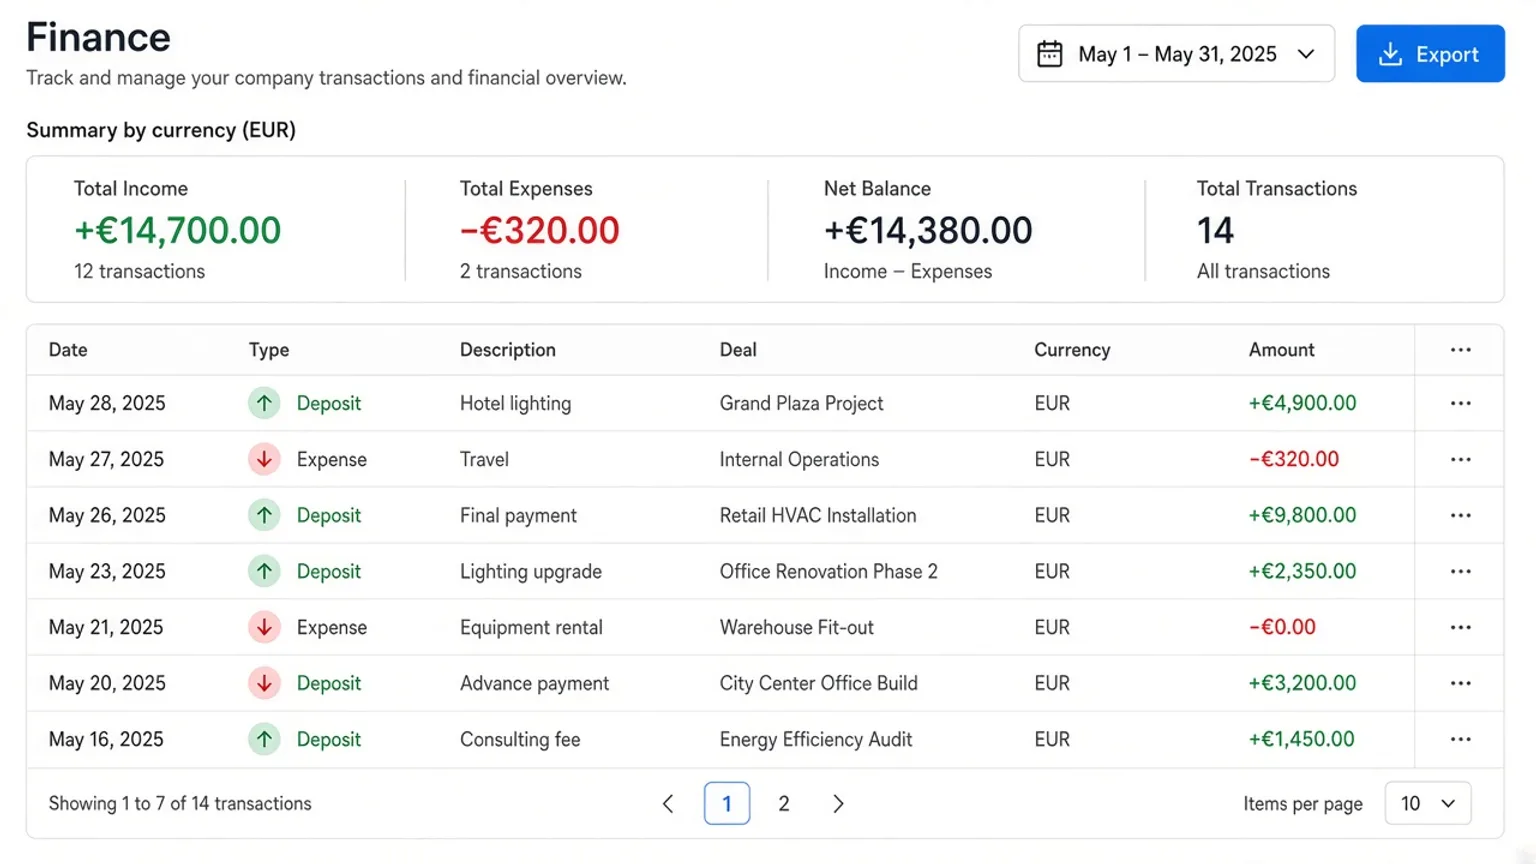The height and width of the screenshot is (864, 1536).
Task: Select pagination page 1
Action: pos(727,803)
